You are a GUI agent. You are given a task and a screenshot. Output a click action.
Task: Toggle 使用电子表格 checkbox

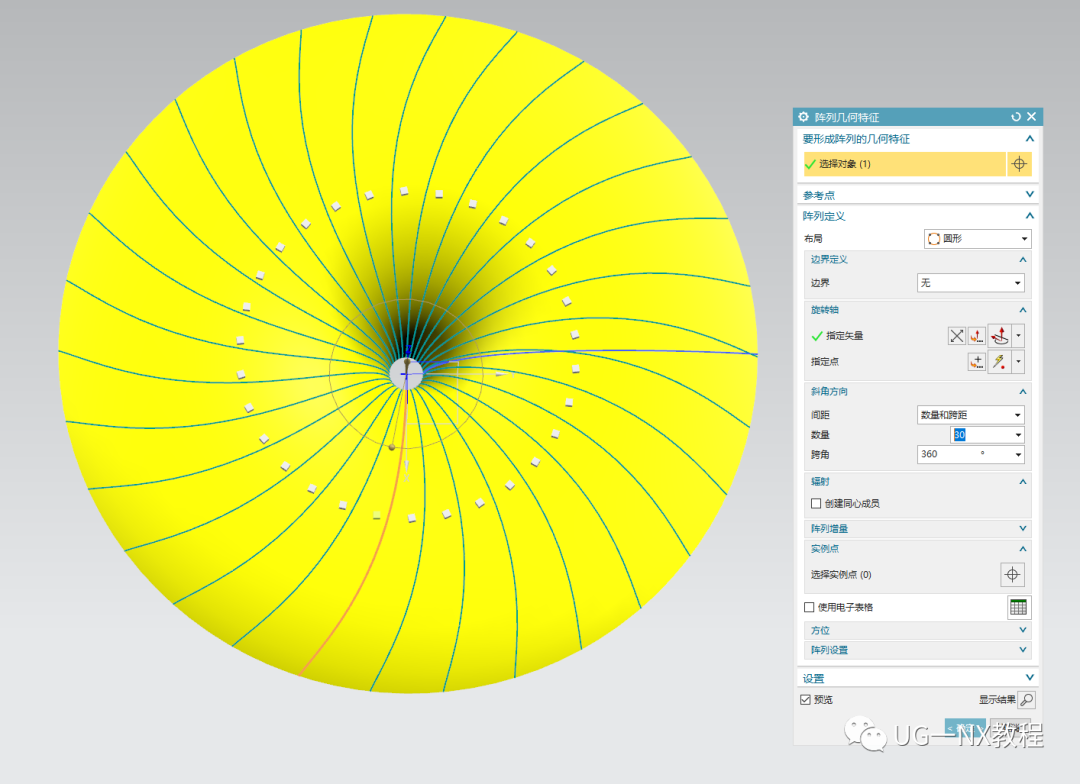coord(809,607)
